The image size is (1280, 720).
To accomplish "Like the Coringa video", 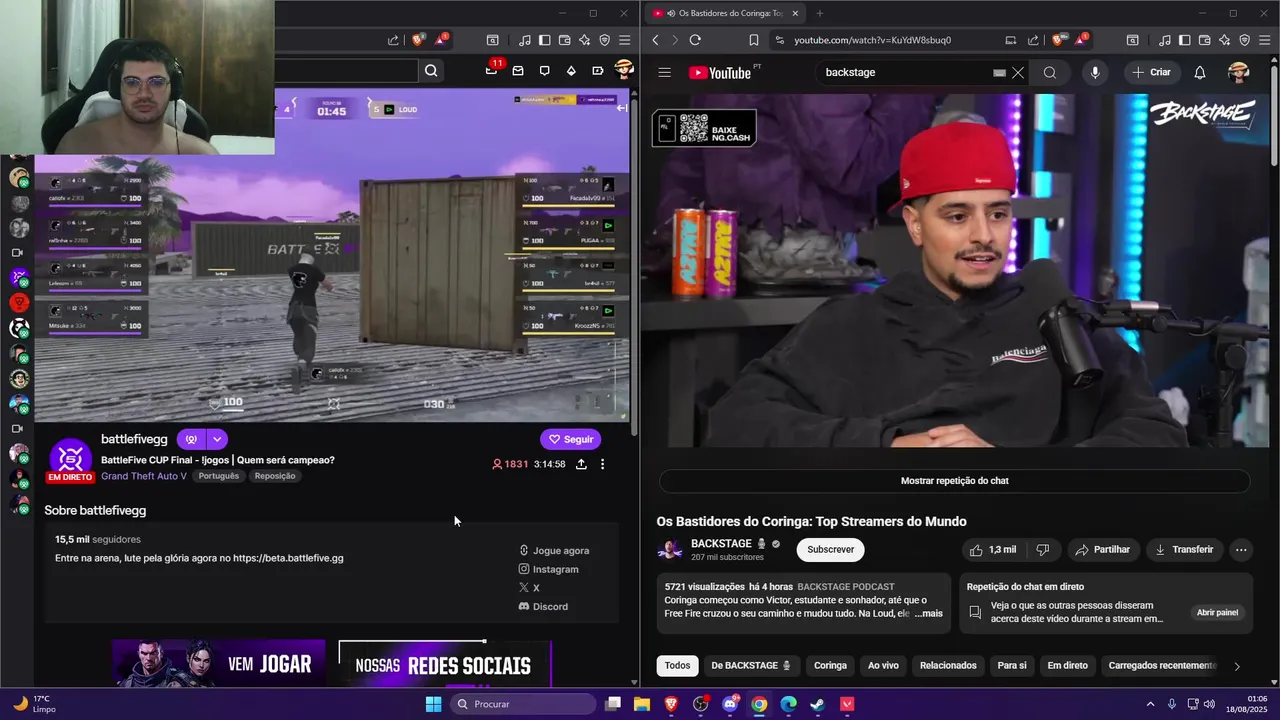I will [993, 550].
